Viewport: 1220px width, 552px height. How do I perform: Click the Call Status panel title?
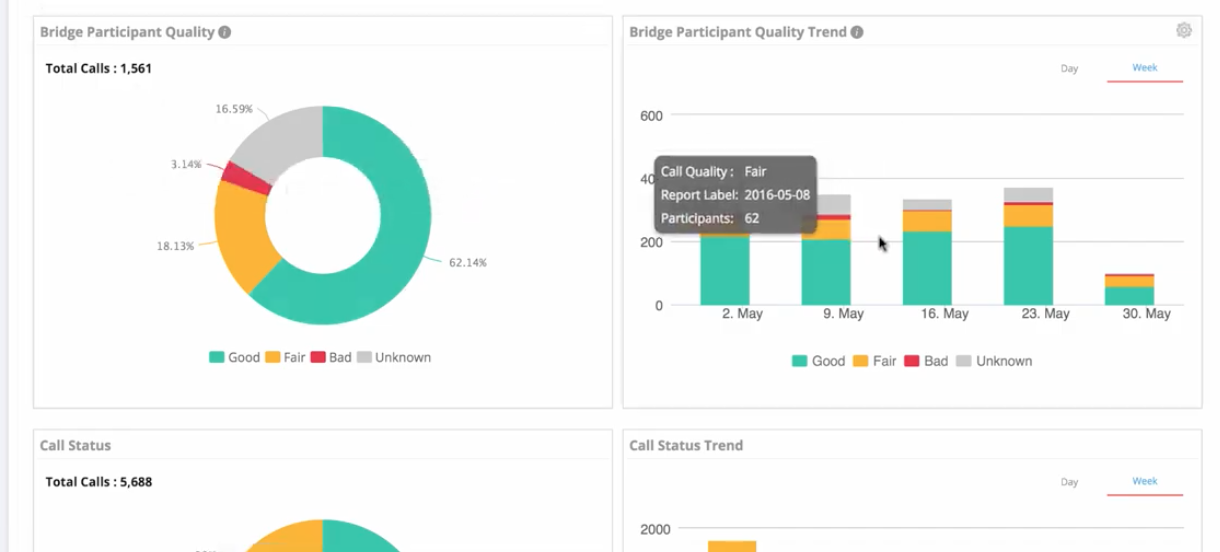[75, 445]
